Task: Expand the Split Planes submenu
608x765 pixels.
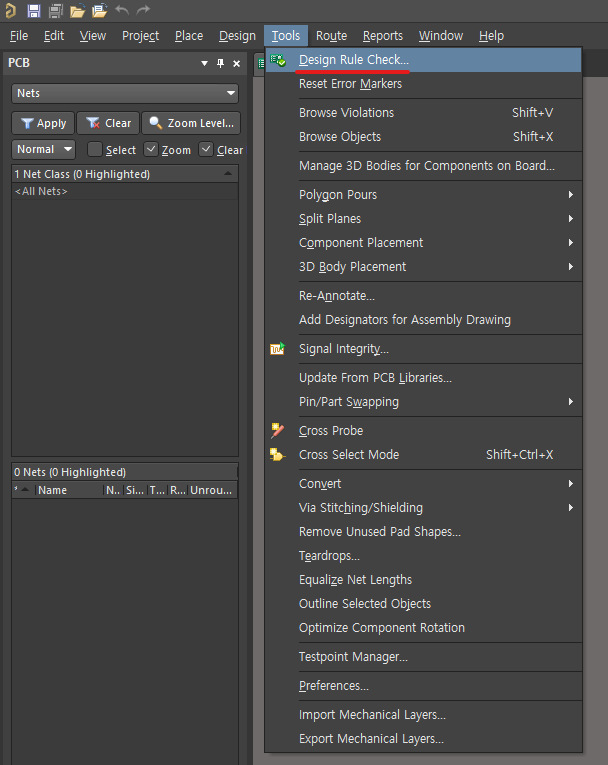Action: [x=570, y=219]
